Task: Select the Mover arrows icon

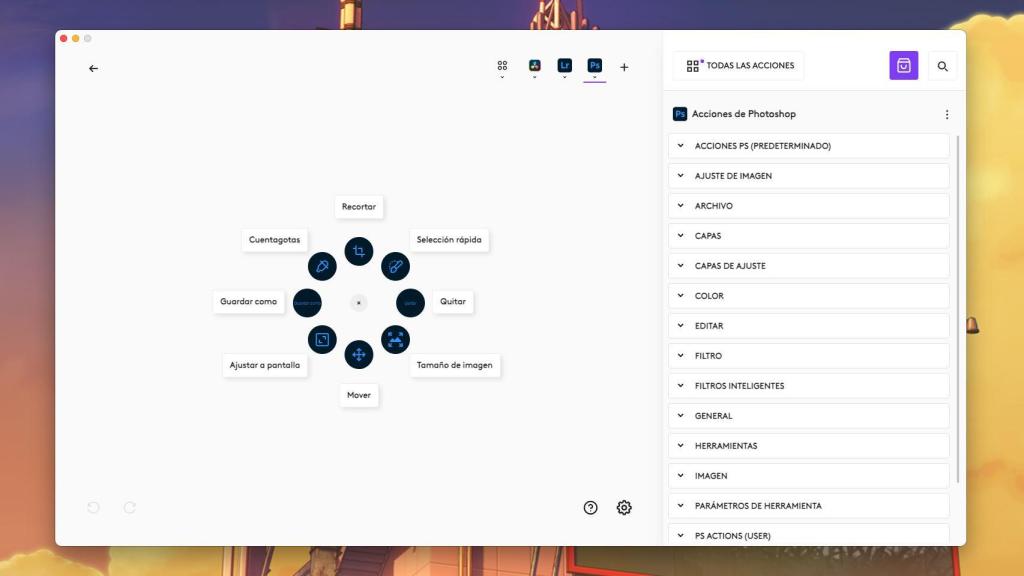Action: tap(359, 354)
